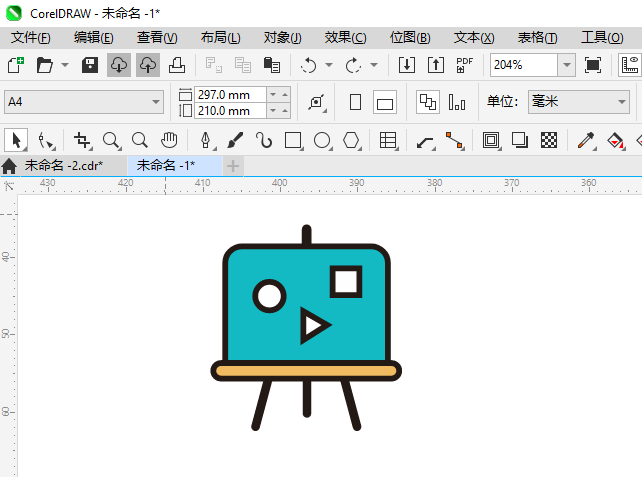Viewport: 642px width, 477px height.
Task: Select Landscape page orientation
Action: pos(385,102)
